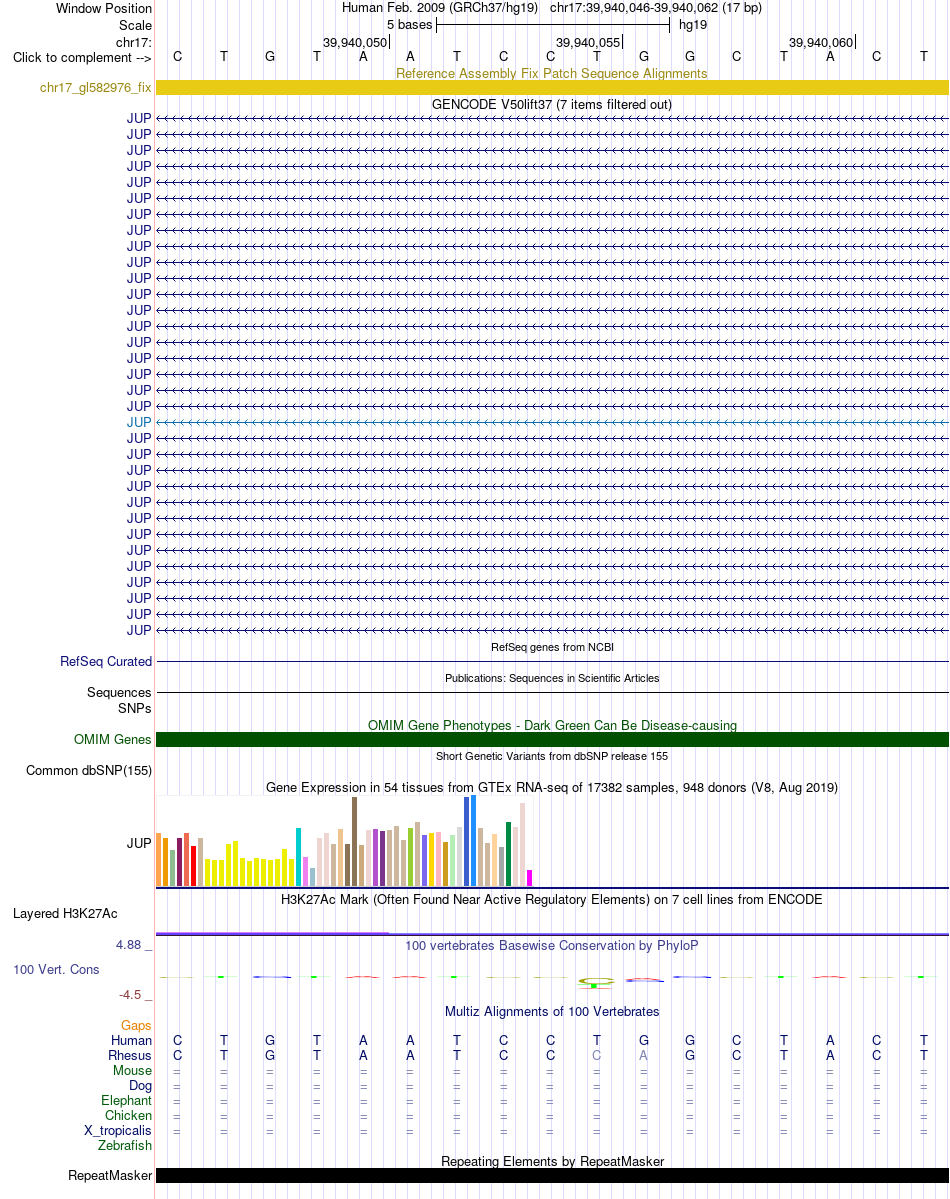
Task: Open the Reference Assembly Fix Patch Sequence Alignments title
Action: pyautogui.click(x=551, y=73)
